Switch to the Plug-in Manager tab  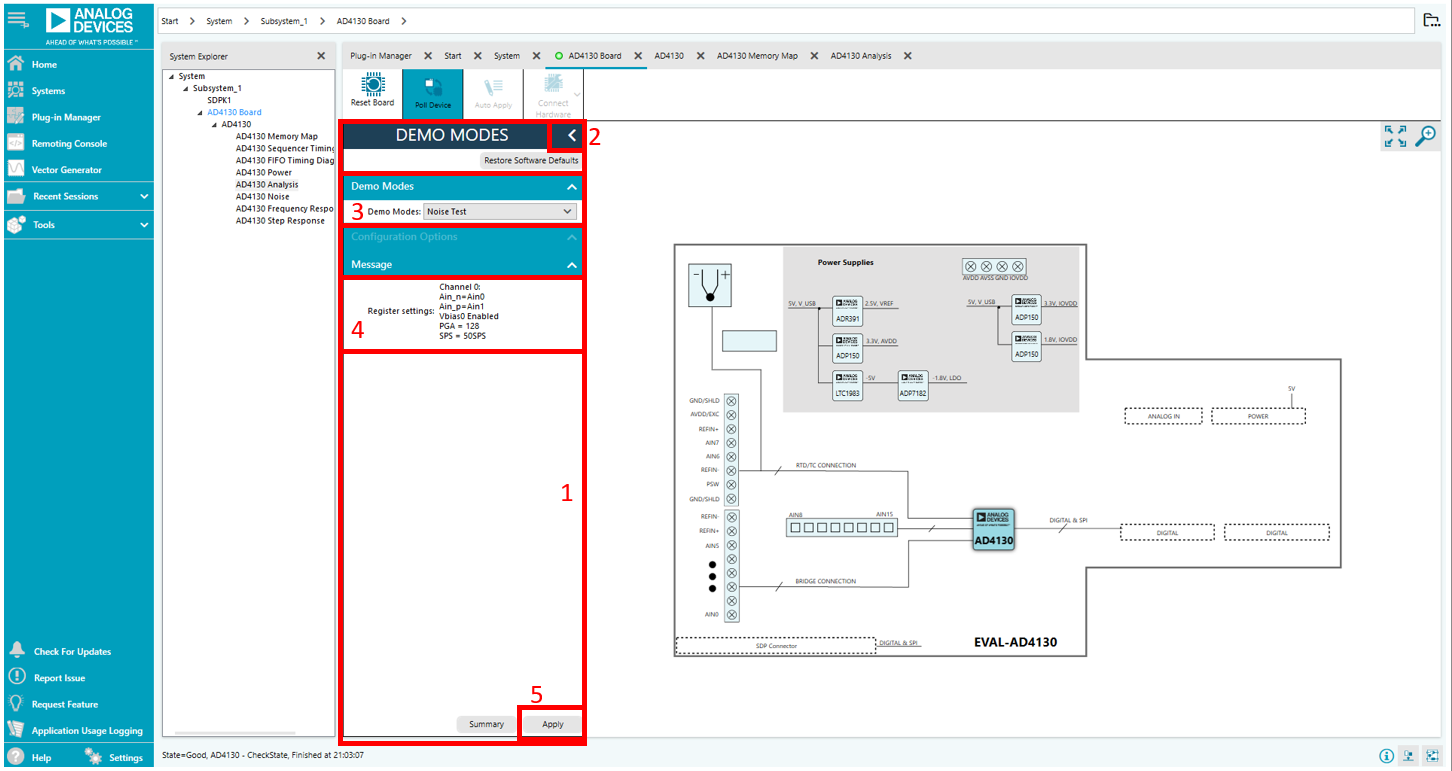pyautogui.click(x=381, y=56)
